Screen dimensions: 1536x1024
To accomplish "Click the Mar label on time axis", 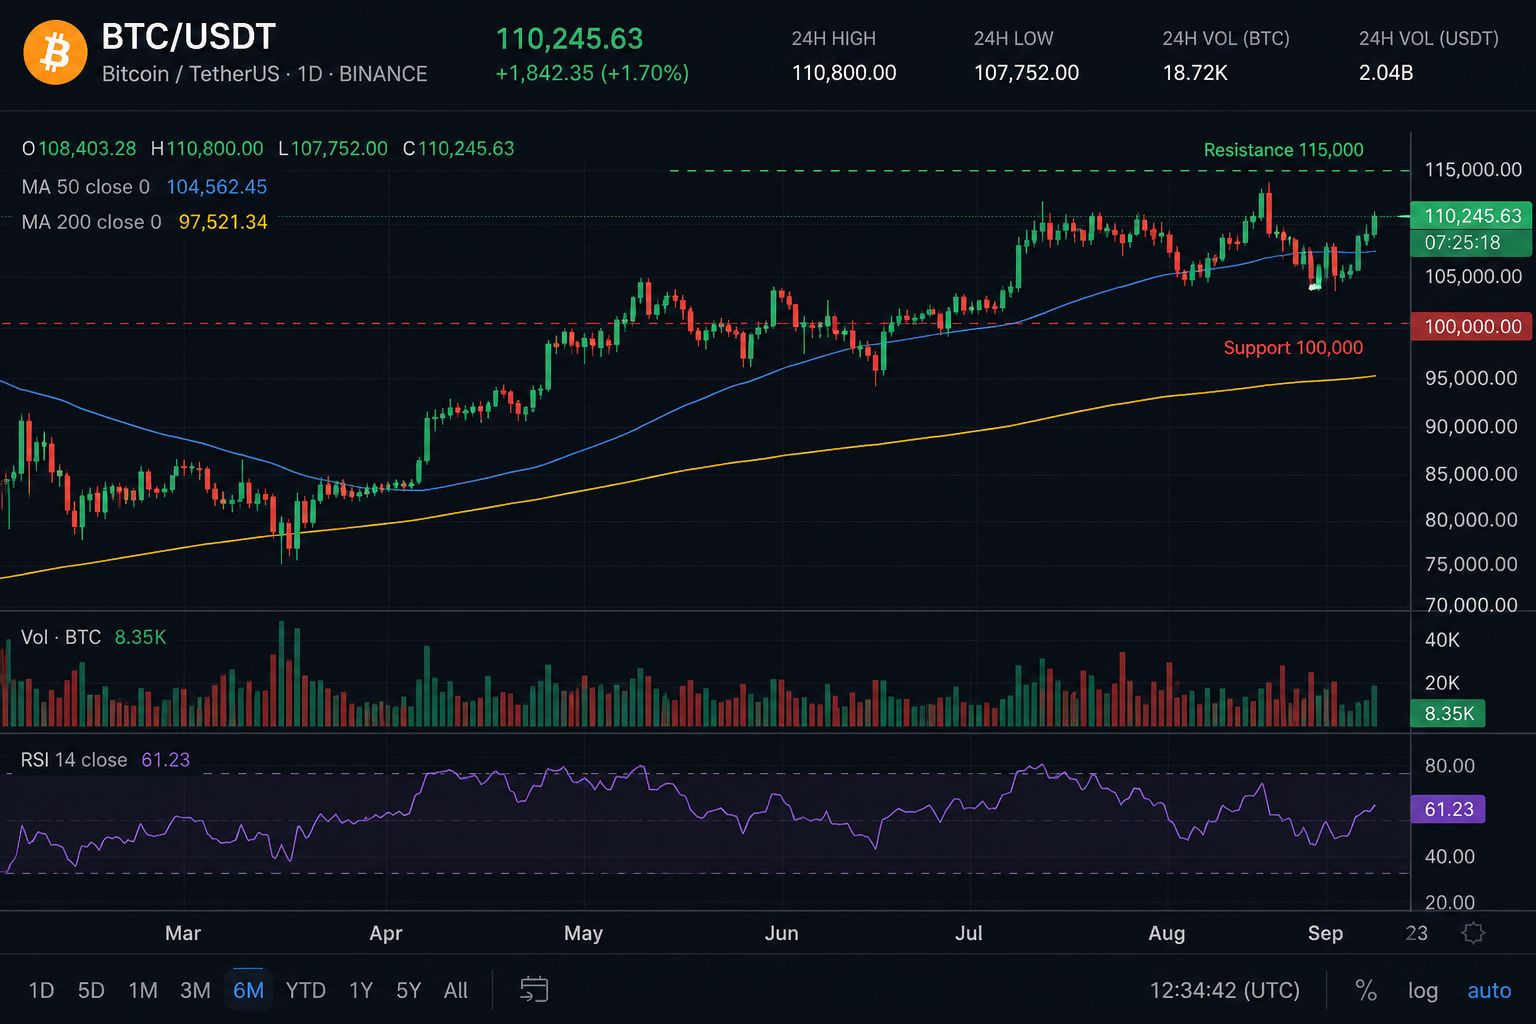I will click(x=183, y=933).
